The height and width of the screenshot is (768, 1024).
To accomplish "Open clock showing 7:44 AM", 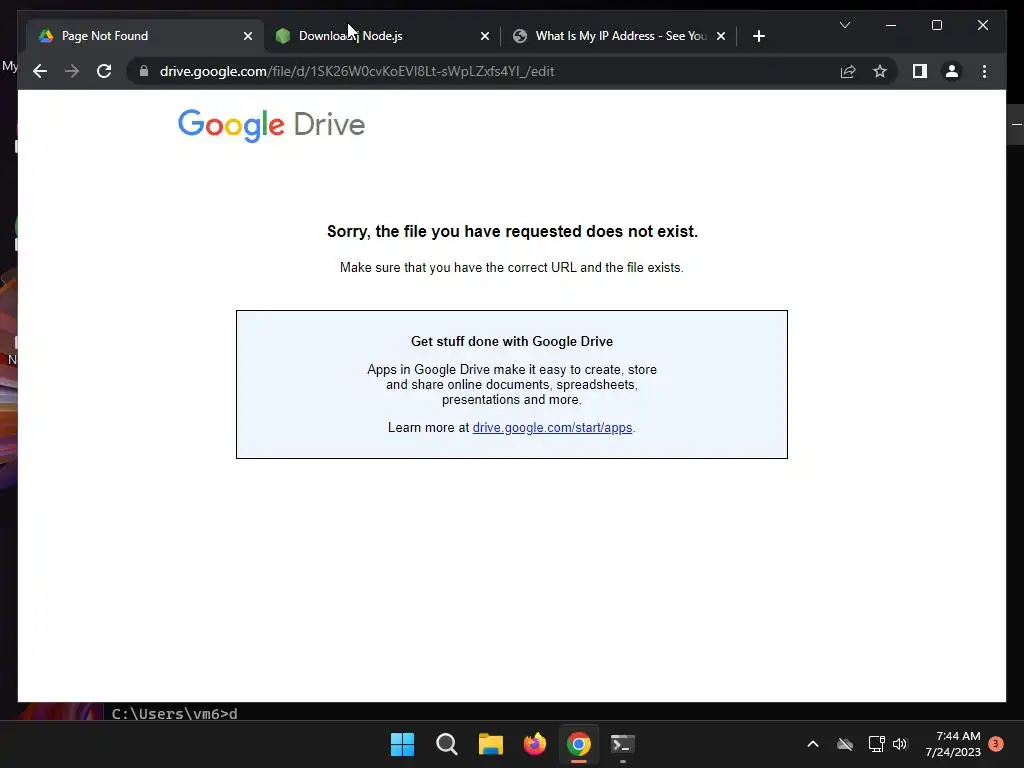I will click(x=953, y=744).
